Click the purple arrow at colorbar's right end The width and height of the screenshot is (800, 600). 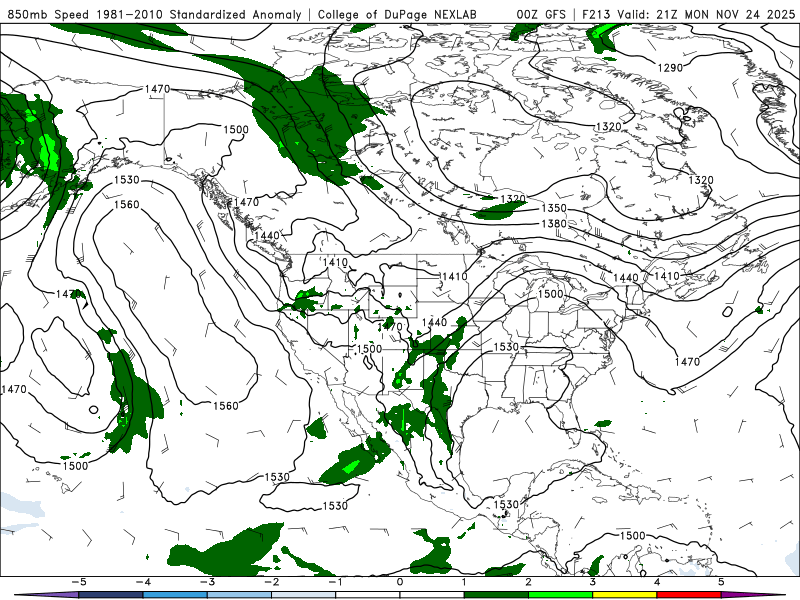[x=754, y=595]
